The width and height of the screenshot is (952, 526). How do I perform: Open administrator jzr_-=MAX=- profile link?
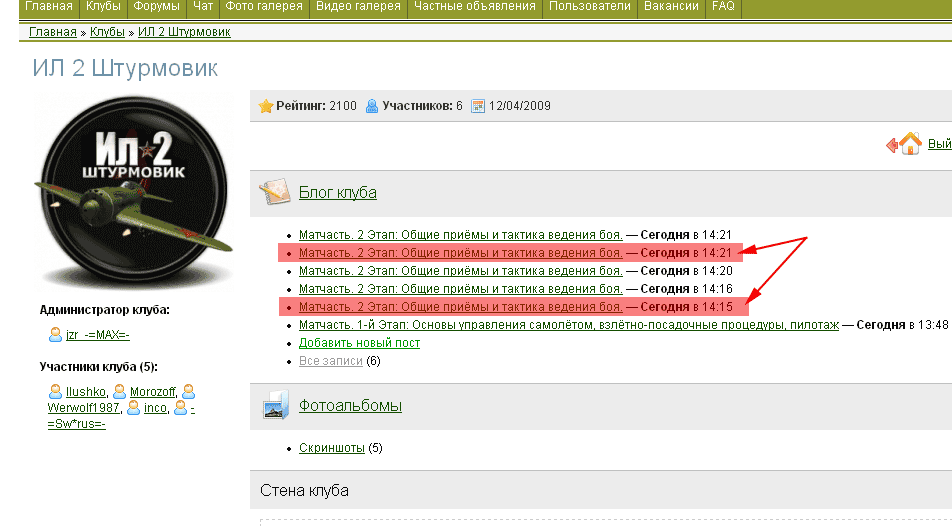pos(98,335)
